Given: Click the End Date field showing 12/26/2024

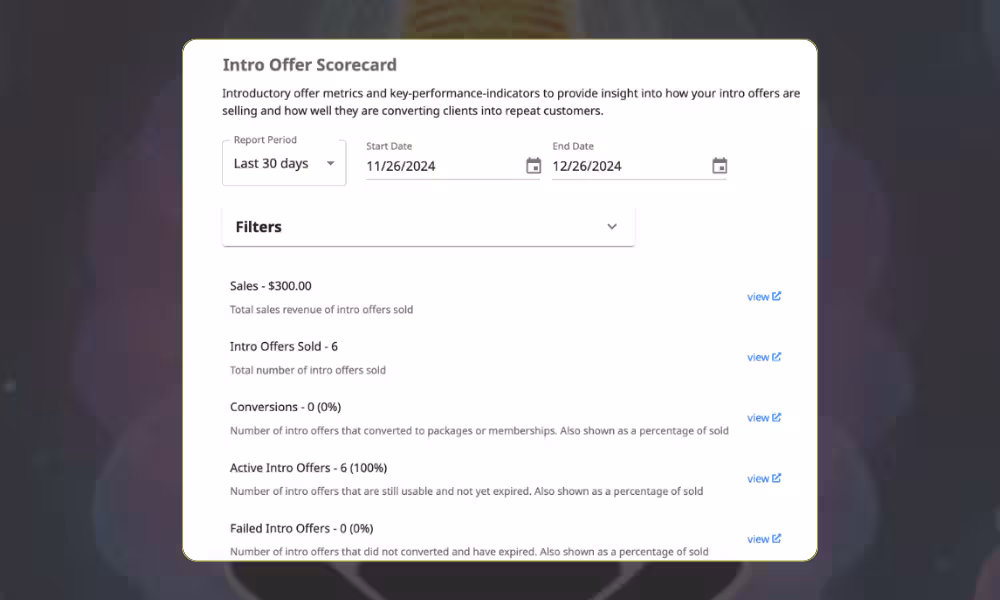Looking at the screenshot, I should 626,166.
